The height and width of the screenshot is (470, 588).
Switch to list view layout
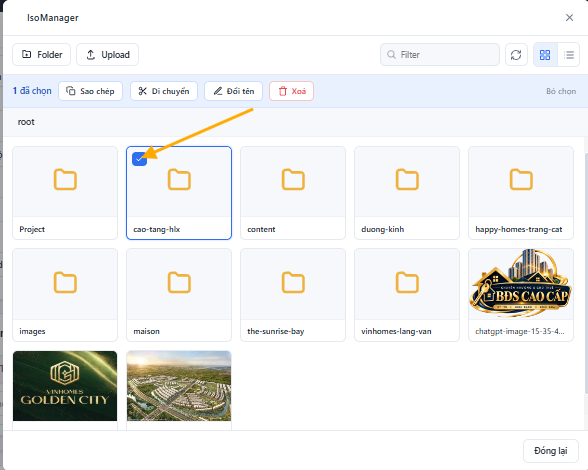[568, 55]
